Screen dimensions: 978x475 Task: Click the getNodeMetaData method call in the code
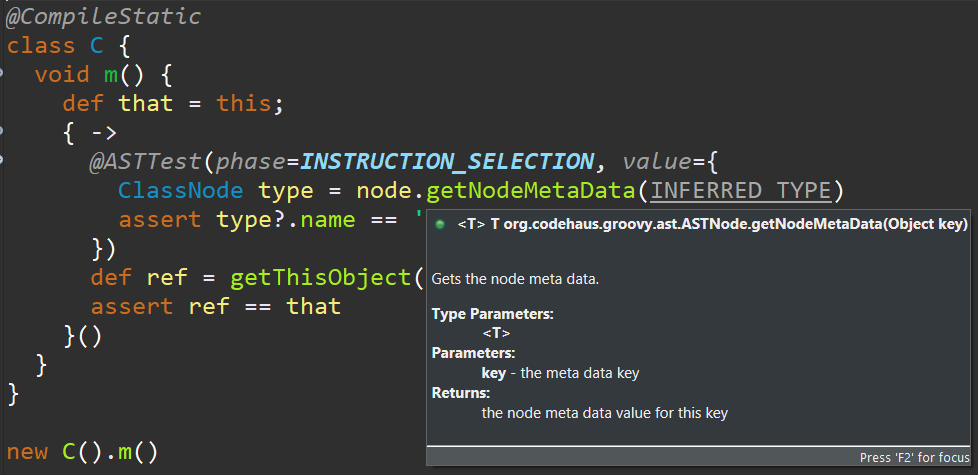(532, 190)
